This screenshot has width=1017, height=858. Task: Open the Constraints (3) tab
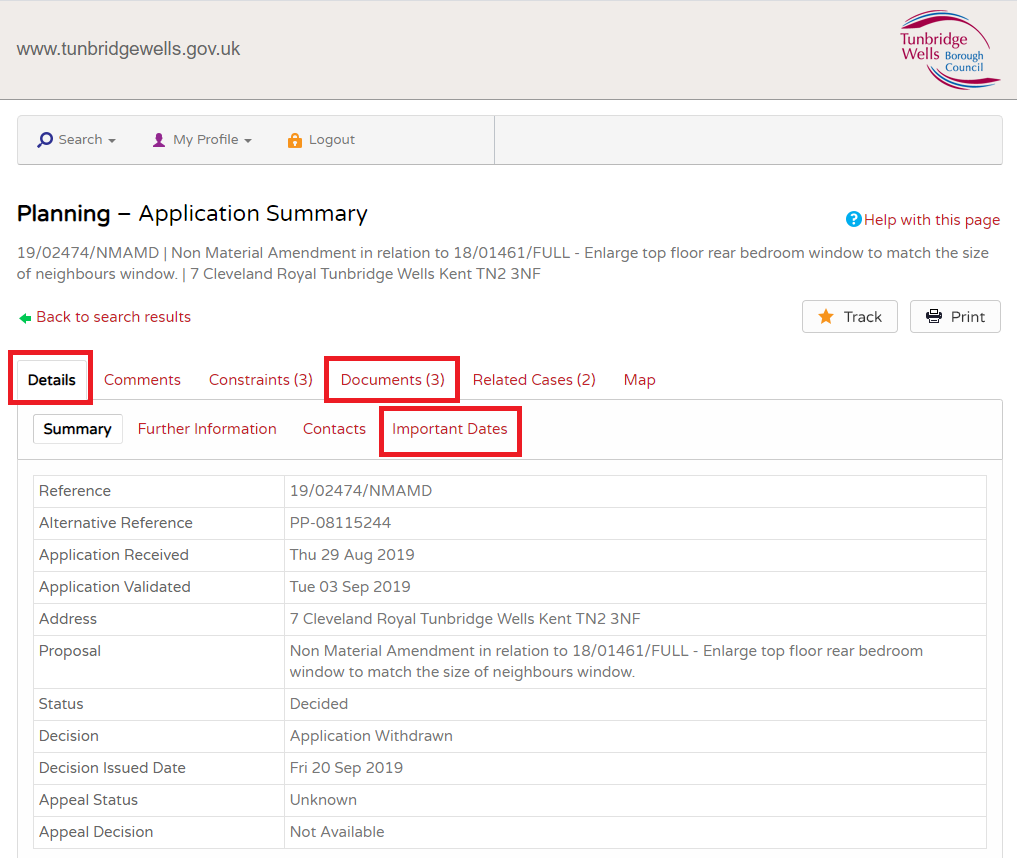point(261,379)
